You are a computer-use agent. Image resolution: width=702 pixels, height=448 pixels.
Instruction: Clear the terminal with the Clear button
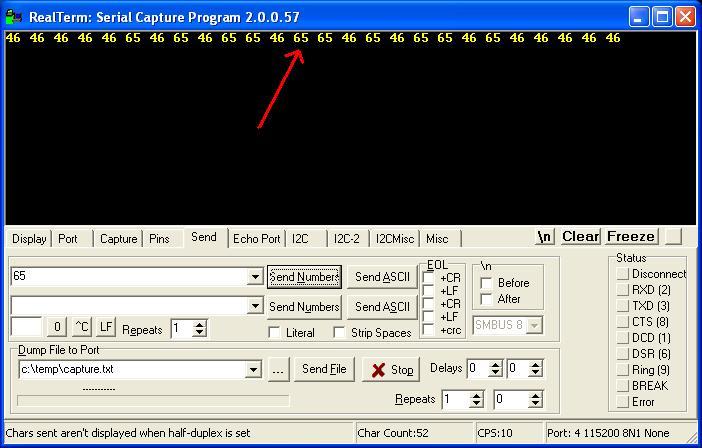581,236
